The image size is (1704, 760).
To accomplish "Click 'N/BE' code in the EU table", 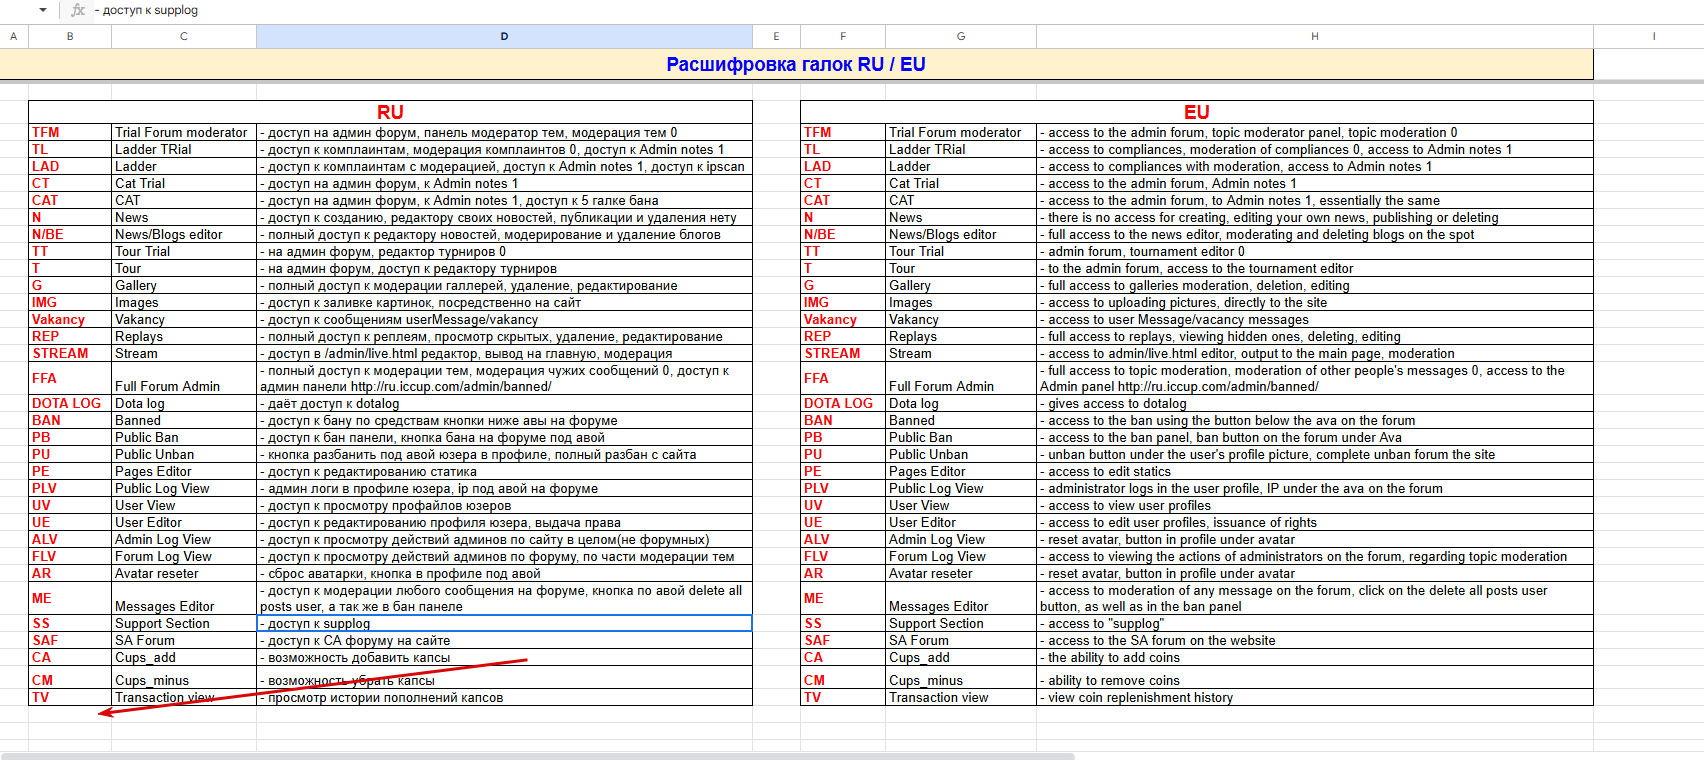I will coord(820,234).
